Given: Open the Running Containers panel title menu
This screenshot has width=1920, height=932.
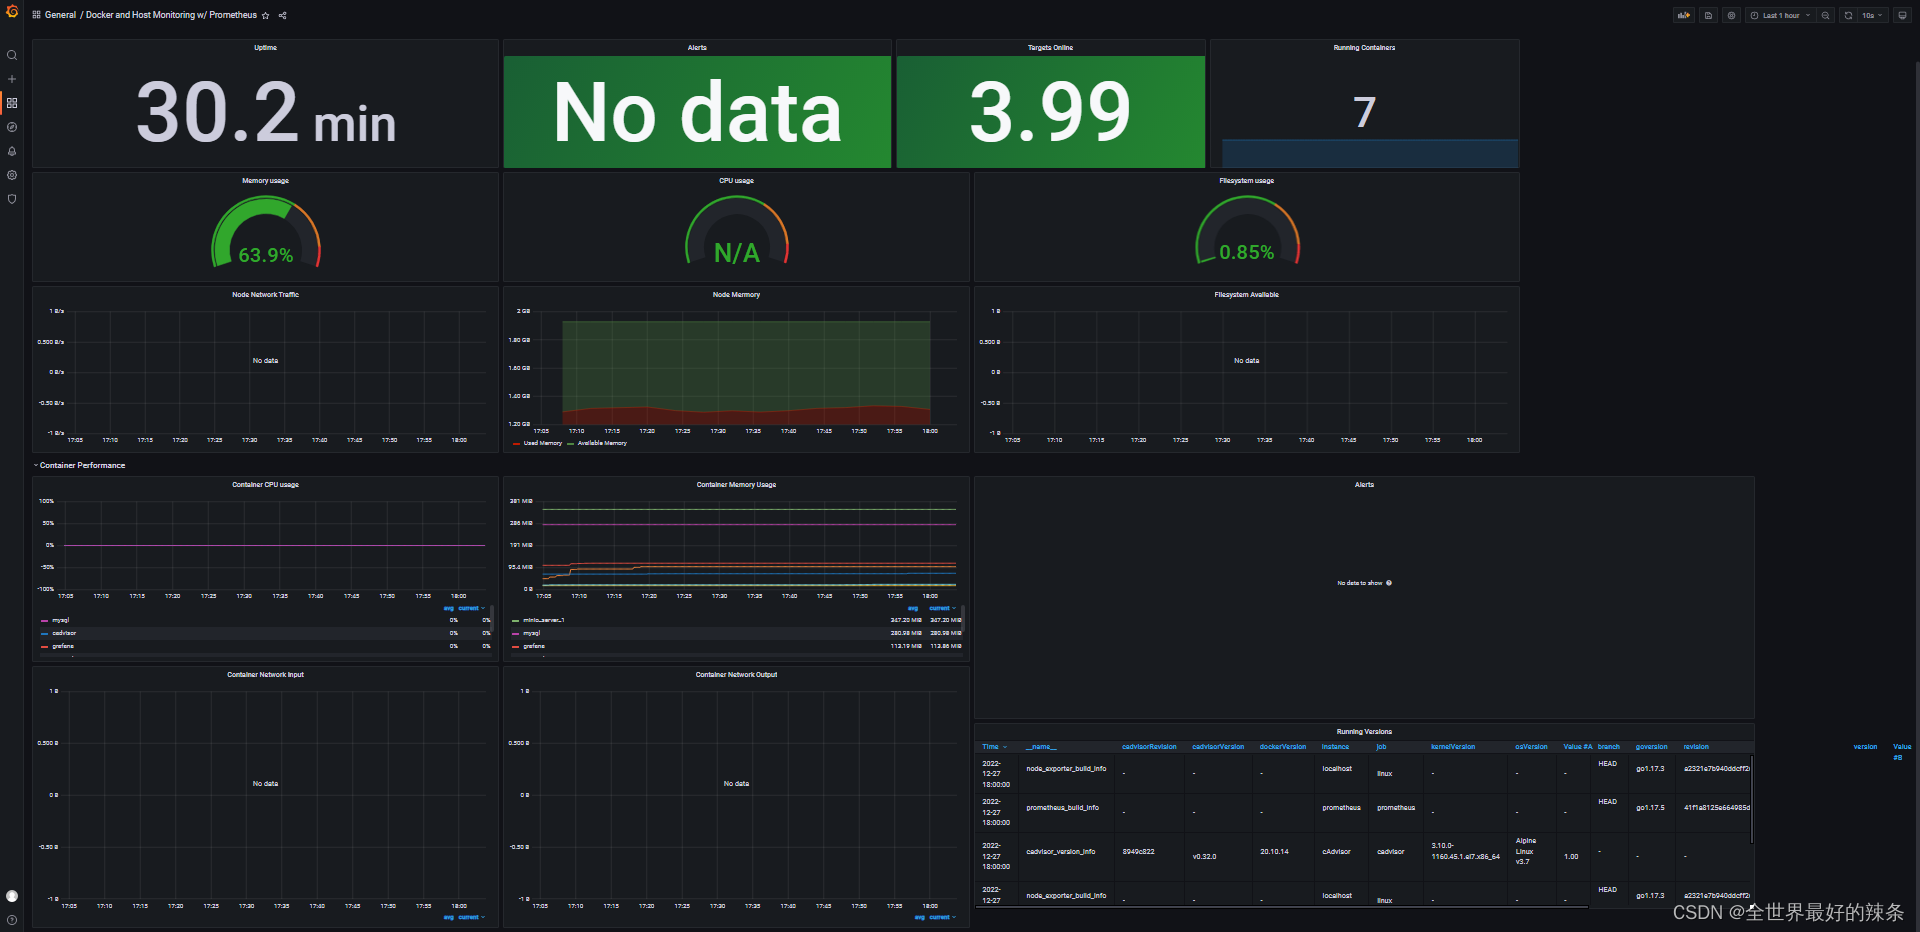Looking at the screenshot, I should pos(1364,47).
